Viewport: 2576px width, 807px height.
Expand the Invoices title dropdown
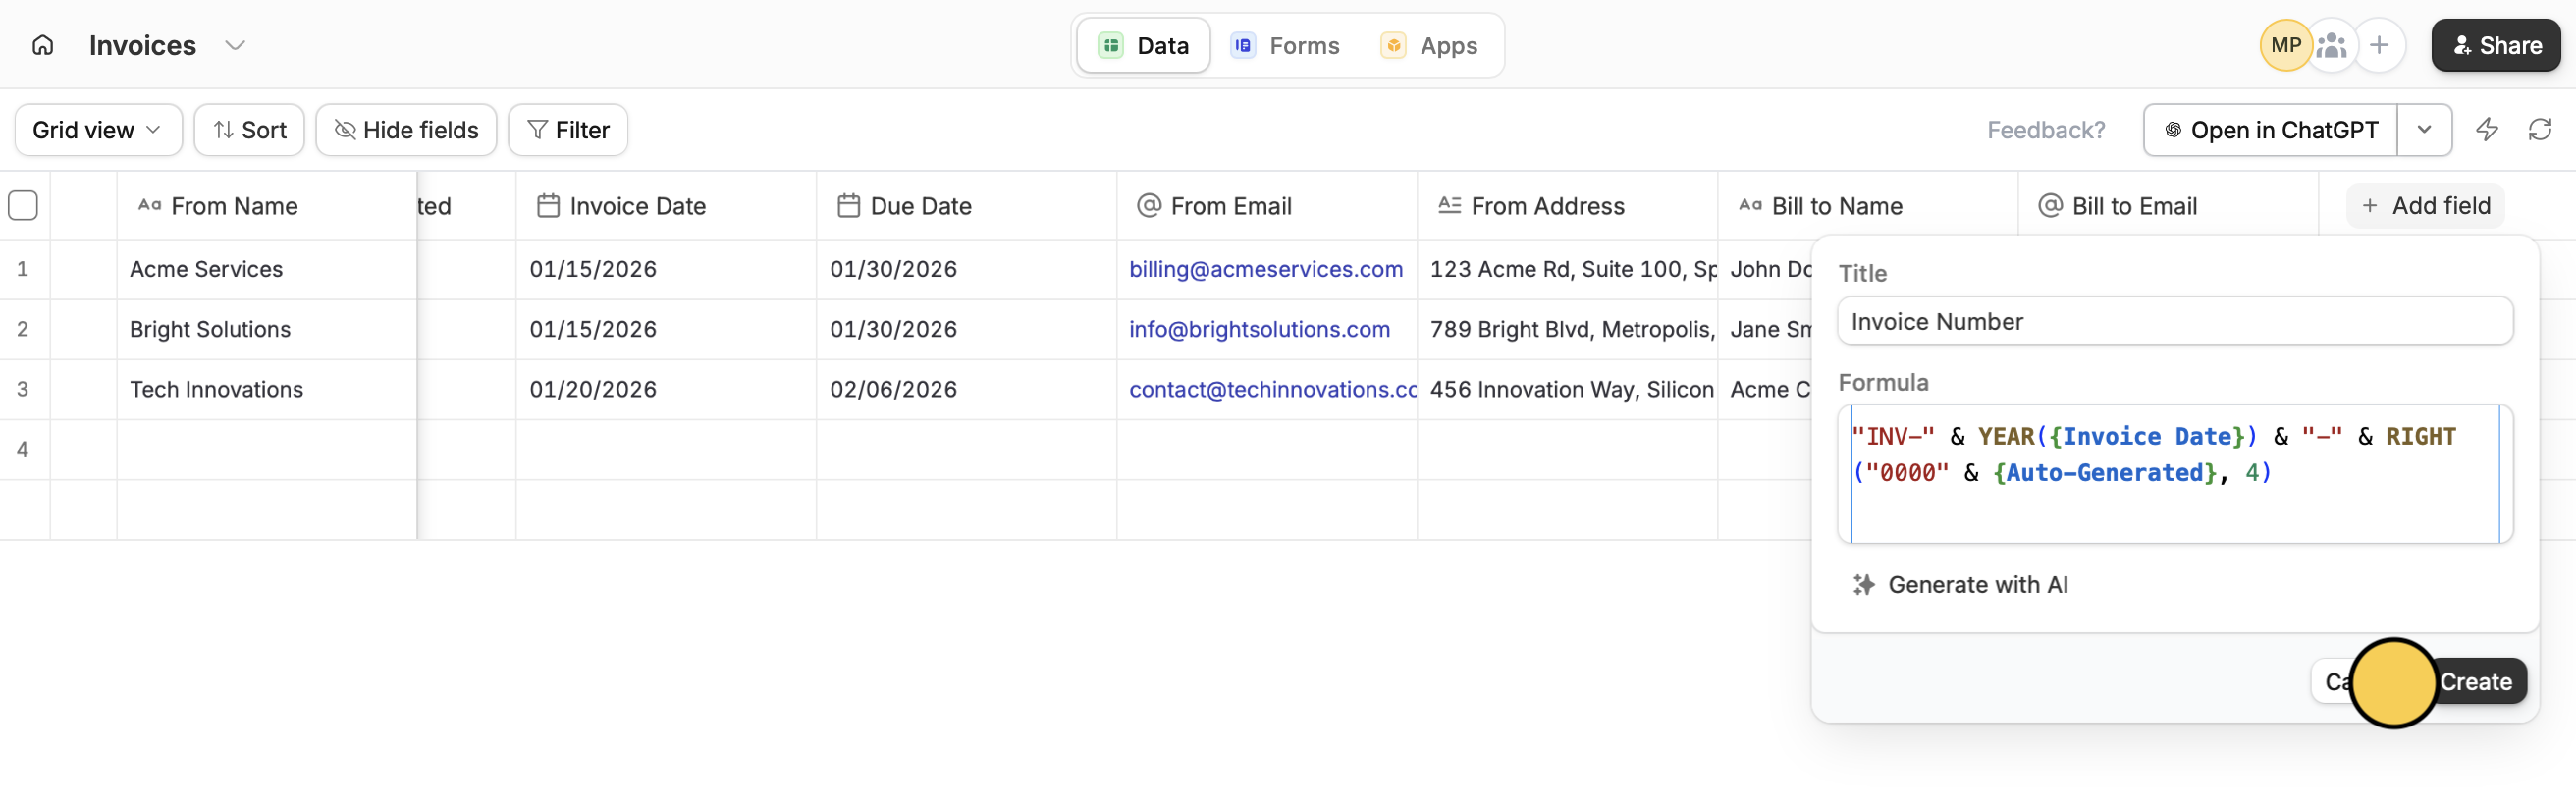[235, 45]
